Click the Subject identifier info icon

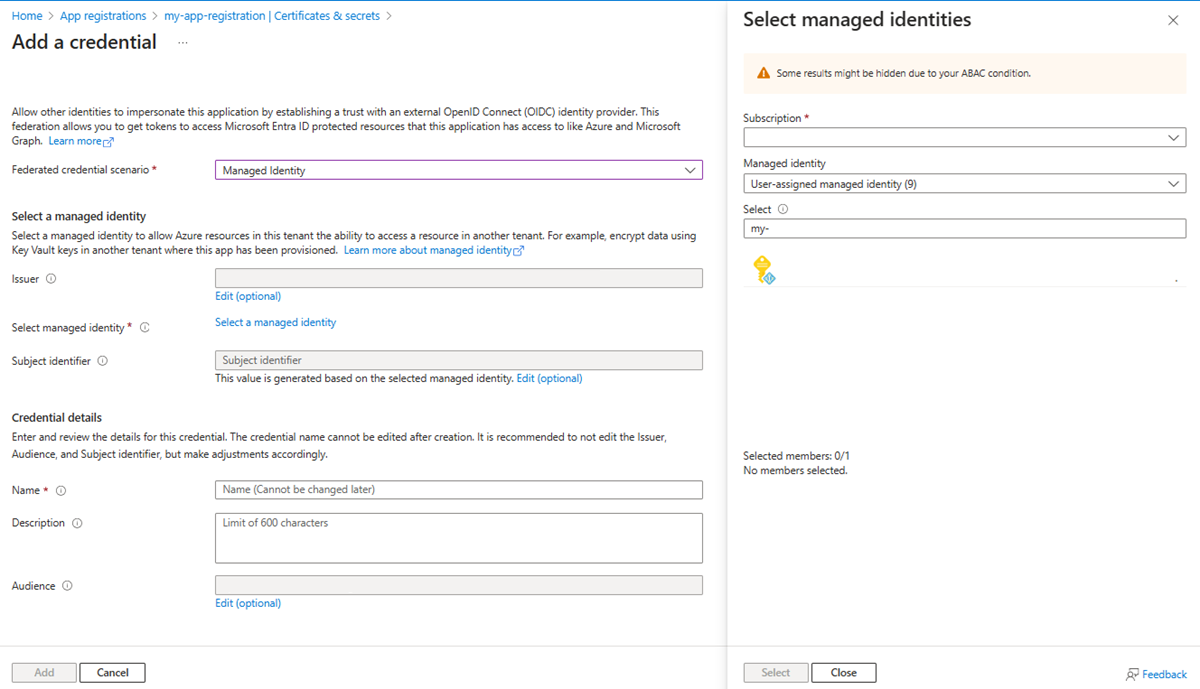(102, 361)
